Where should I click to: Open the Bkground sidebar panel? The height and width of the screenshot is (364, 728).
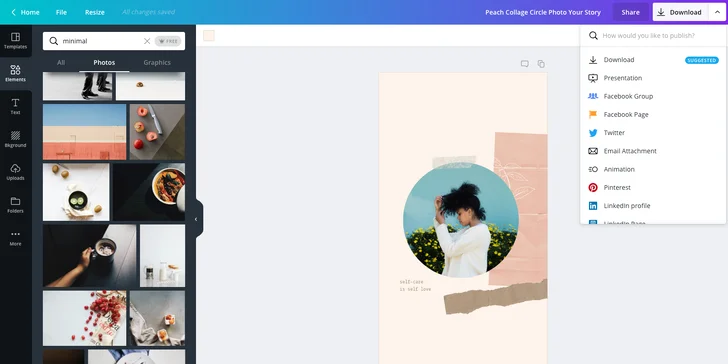[15, 139]
